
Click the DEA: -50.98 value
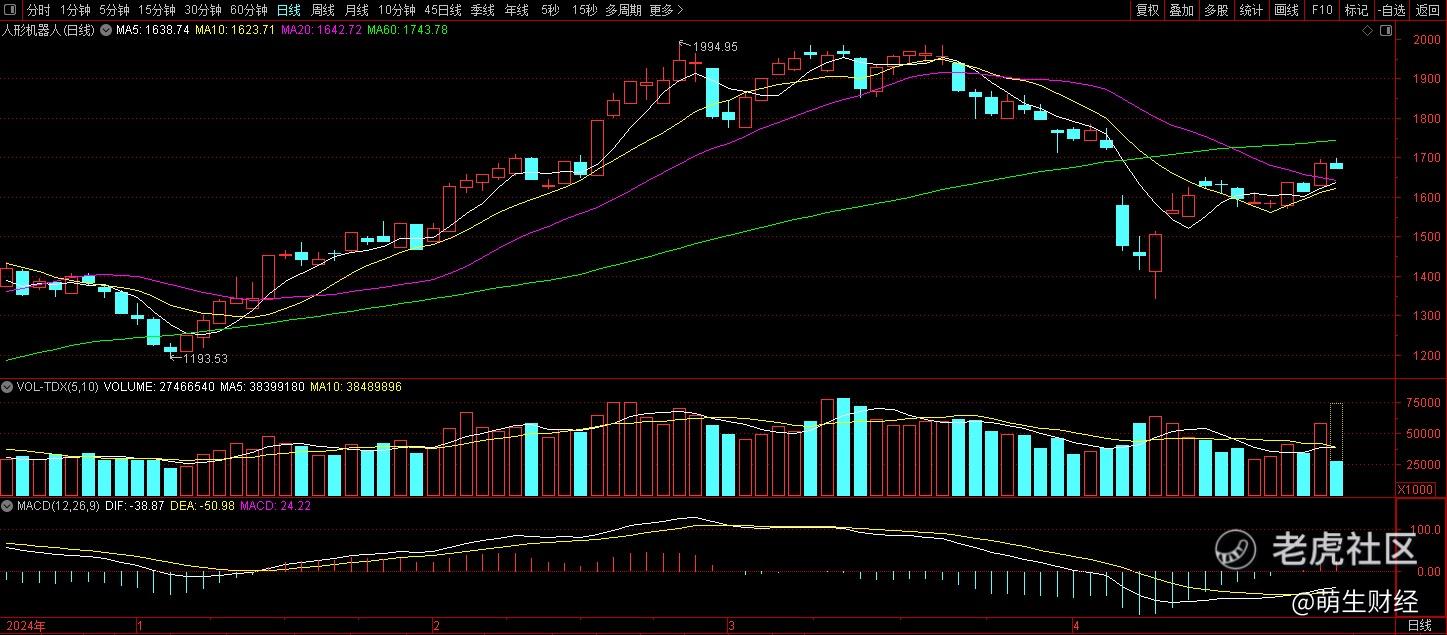tap(202, 506)
